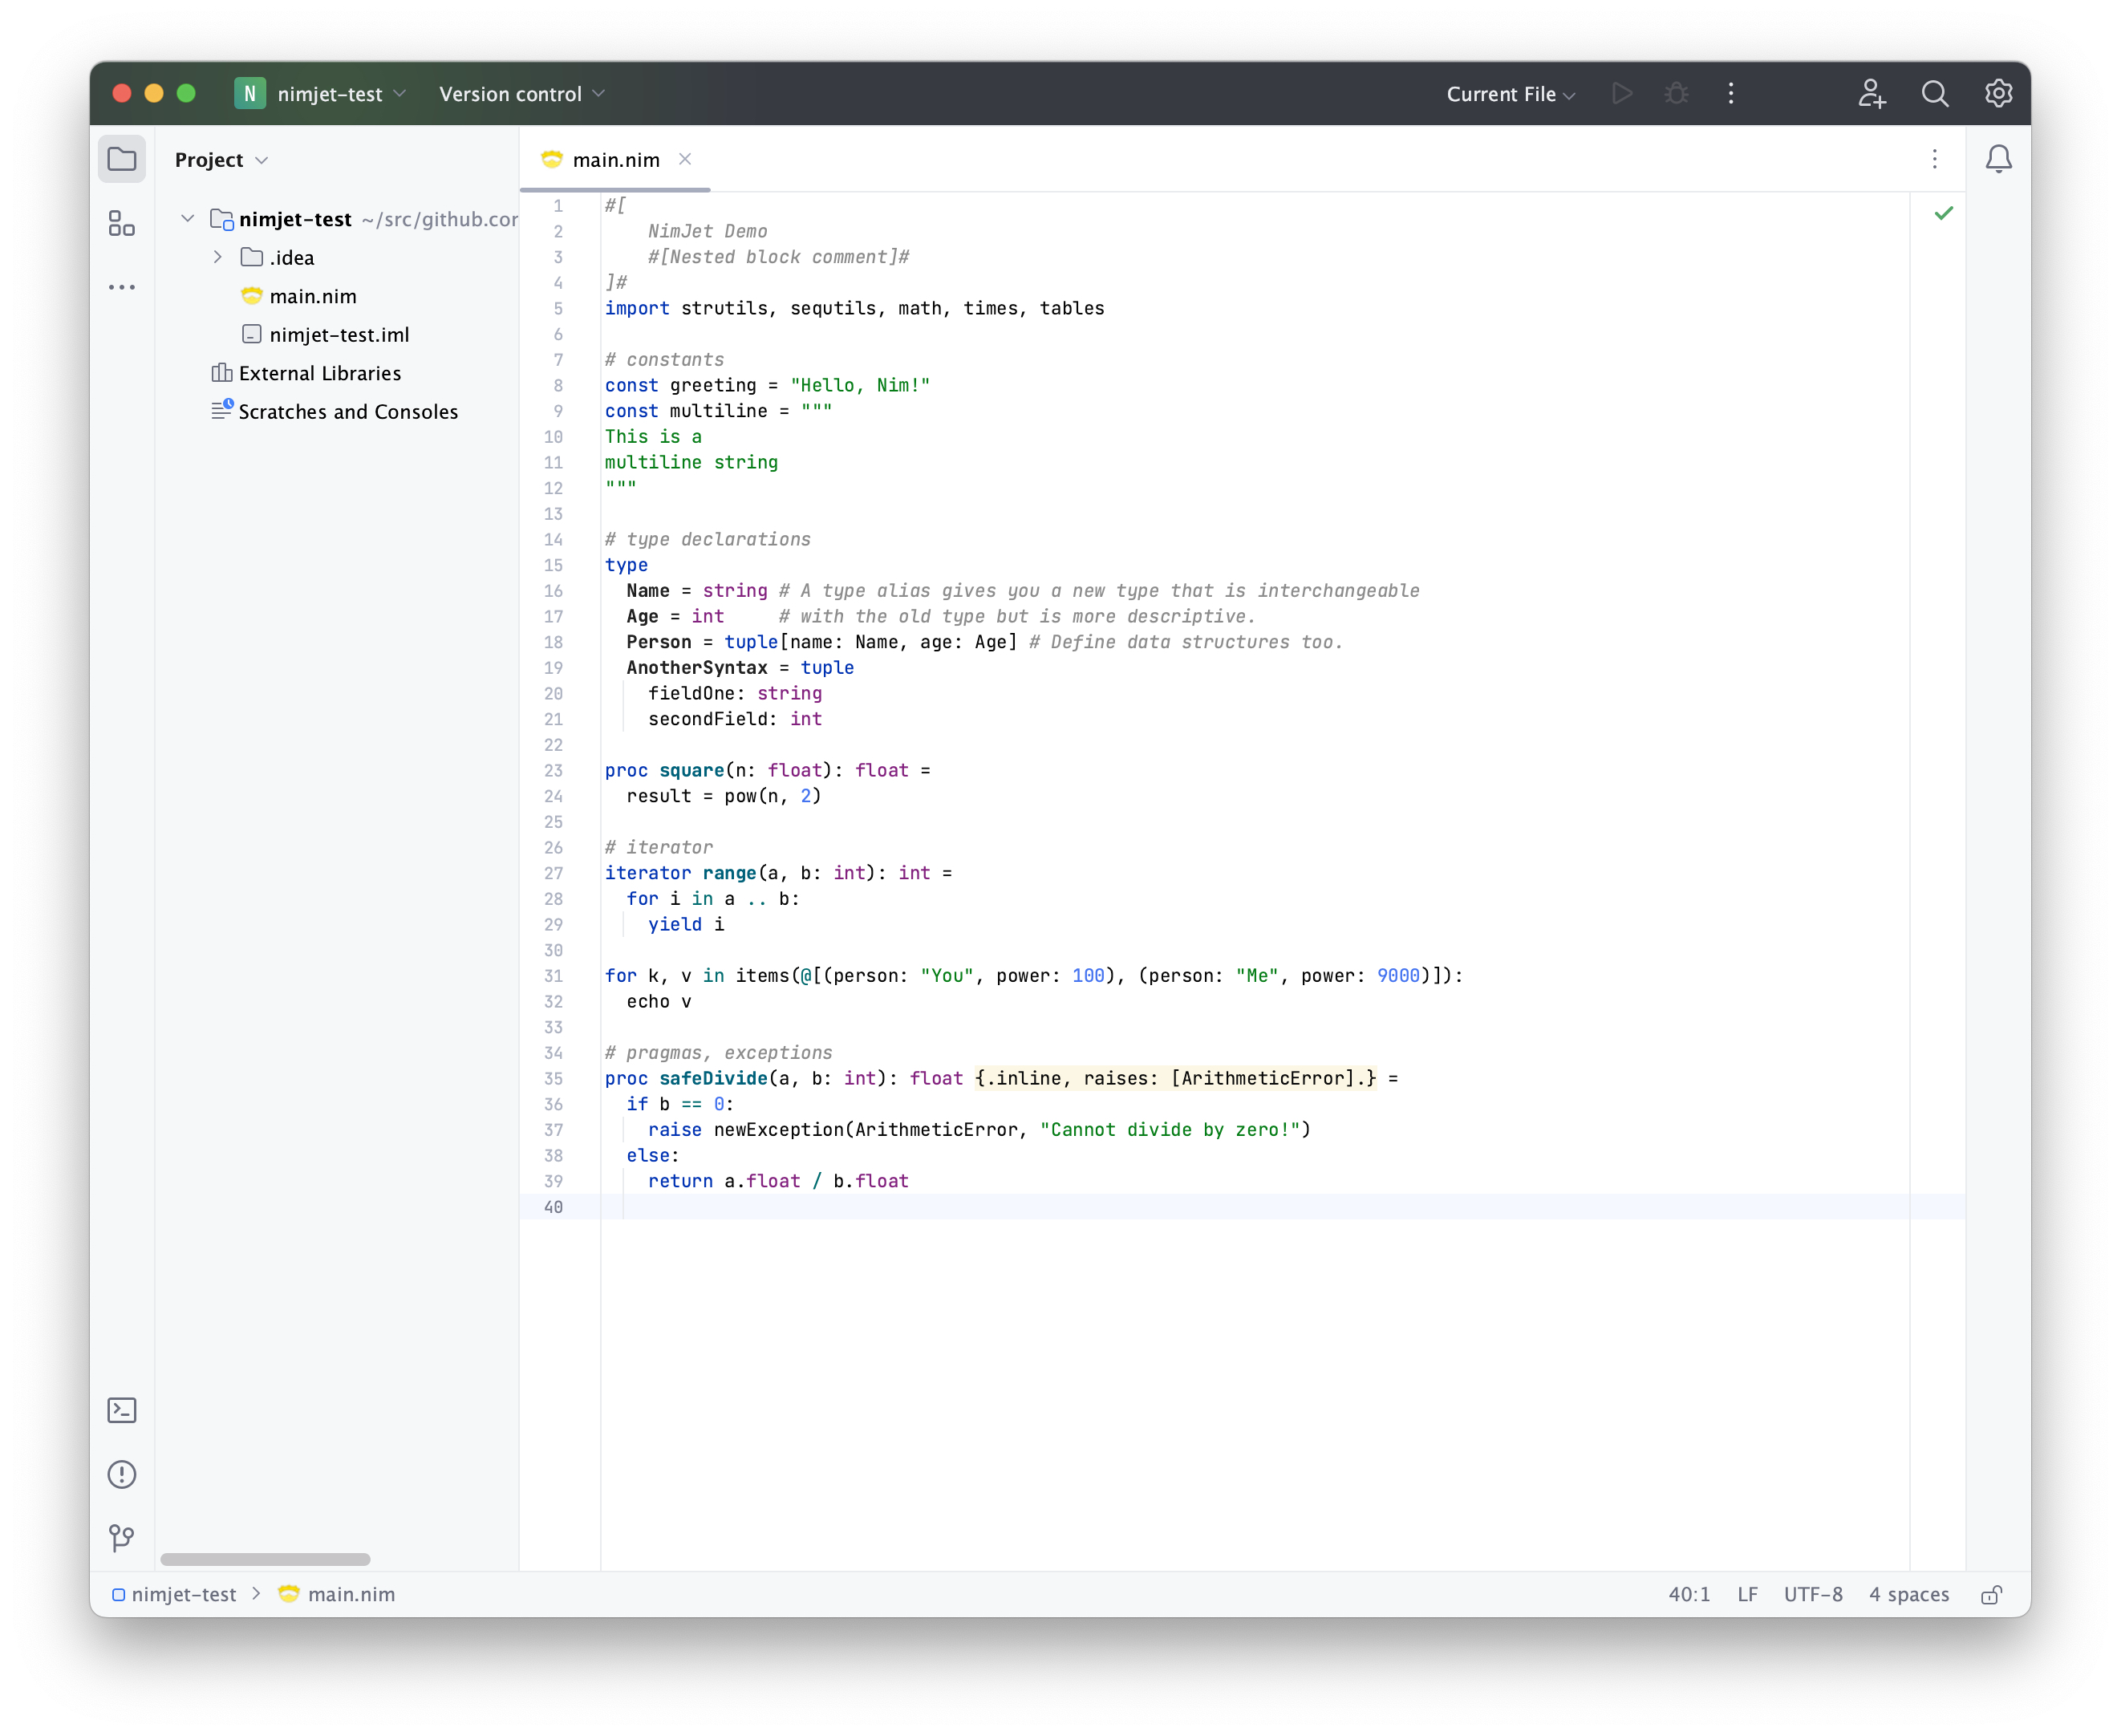
Task: Click the green inspections checkmark widget
Action: point(1942,213)
